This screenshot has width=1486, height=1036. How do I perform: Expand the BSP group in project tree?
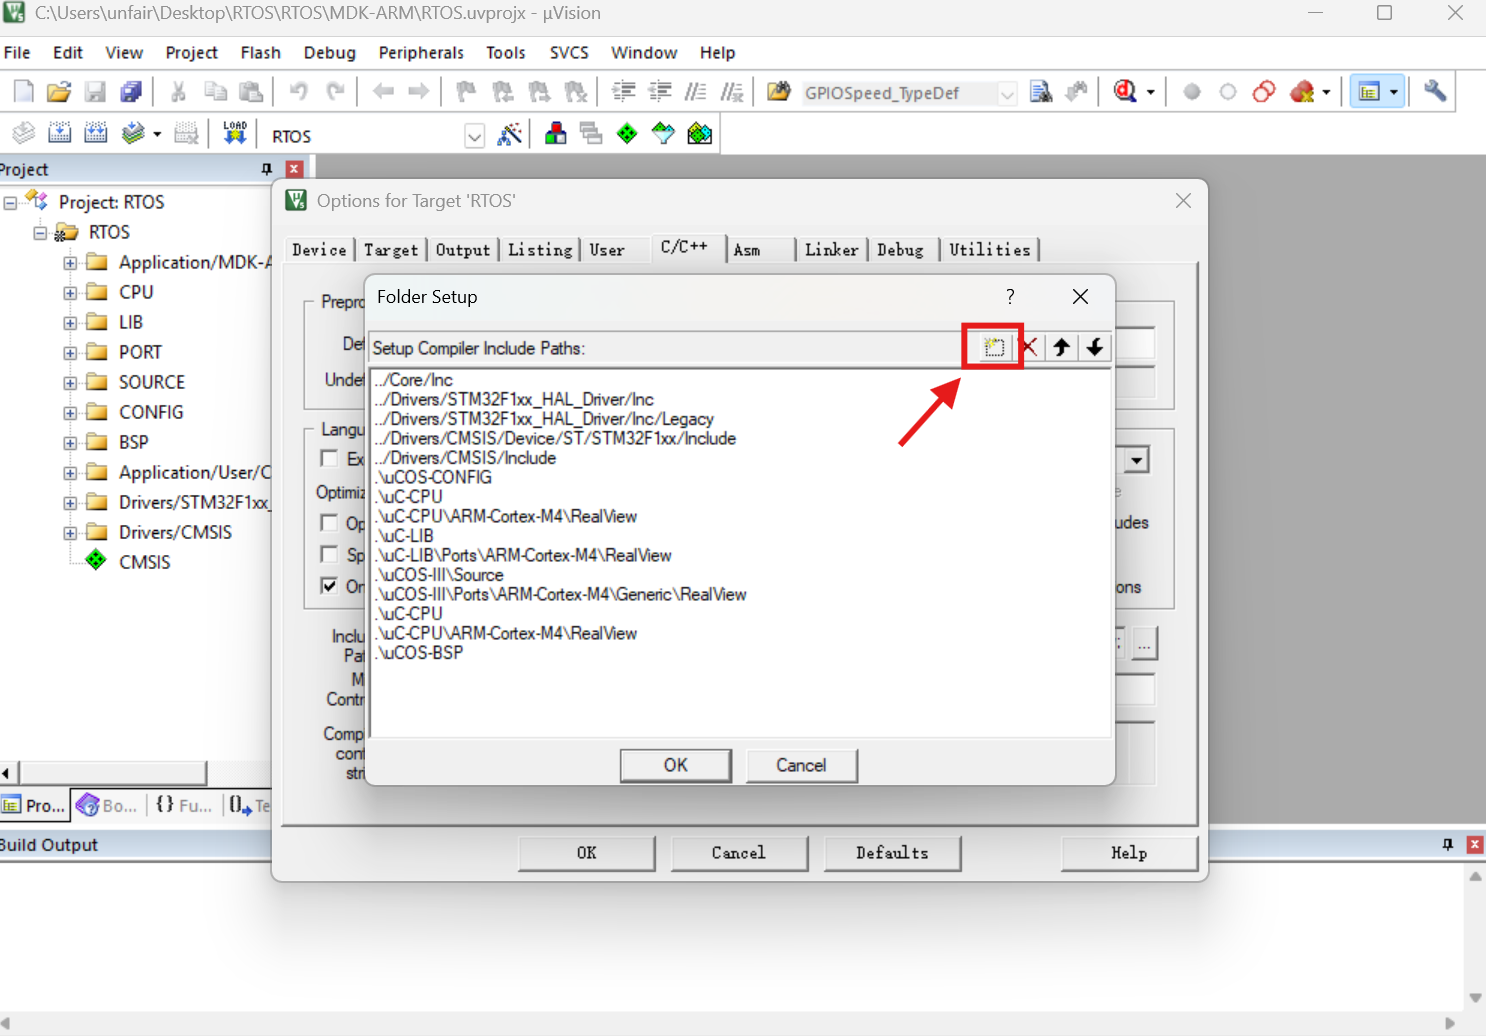(x=70, y=443)
